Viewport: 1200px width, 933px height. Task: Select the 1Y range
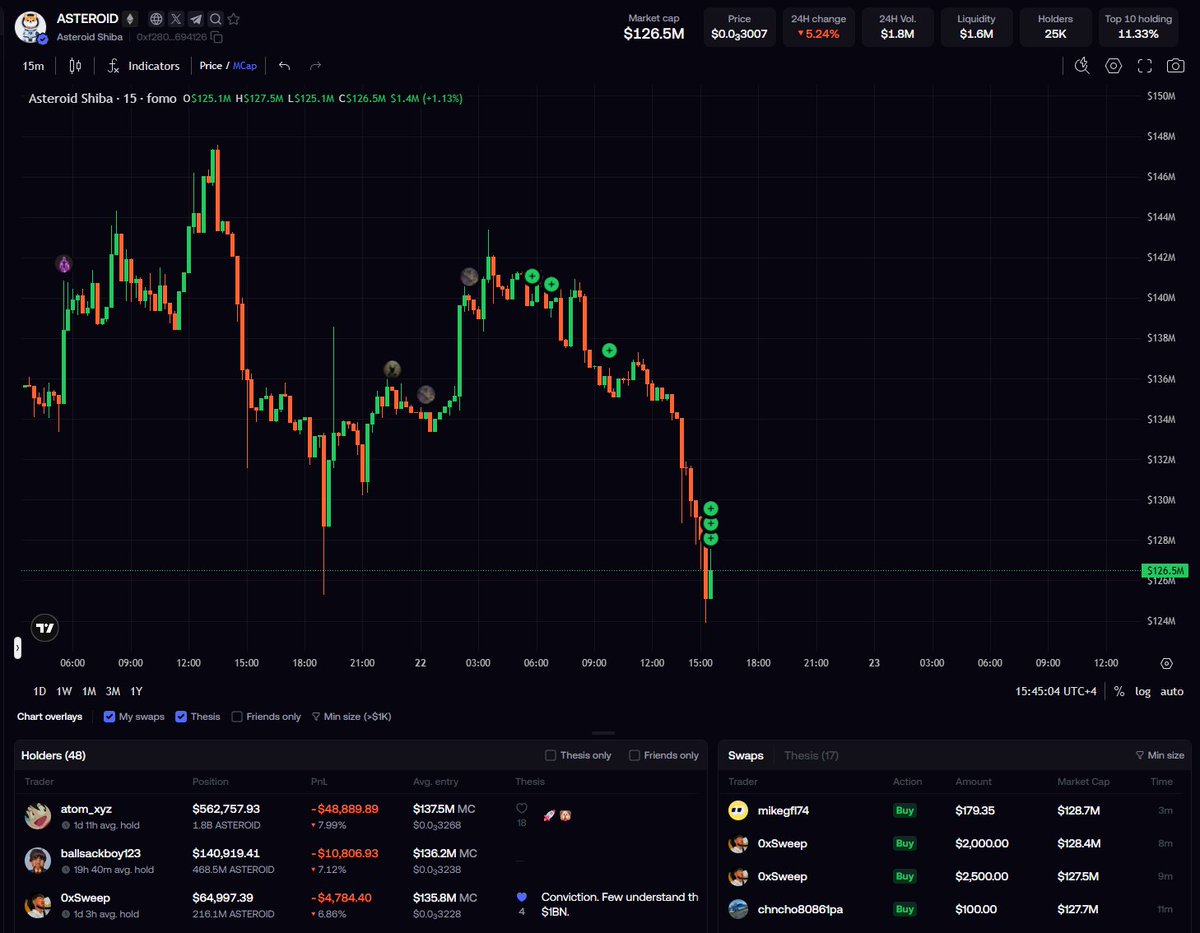(x=136, y=691)
